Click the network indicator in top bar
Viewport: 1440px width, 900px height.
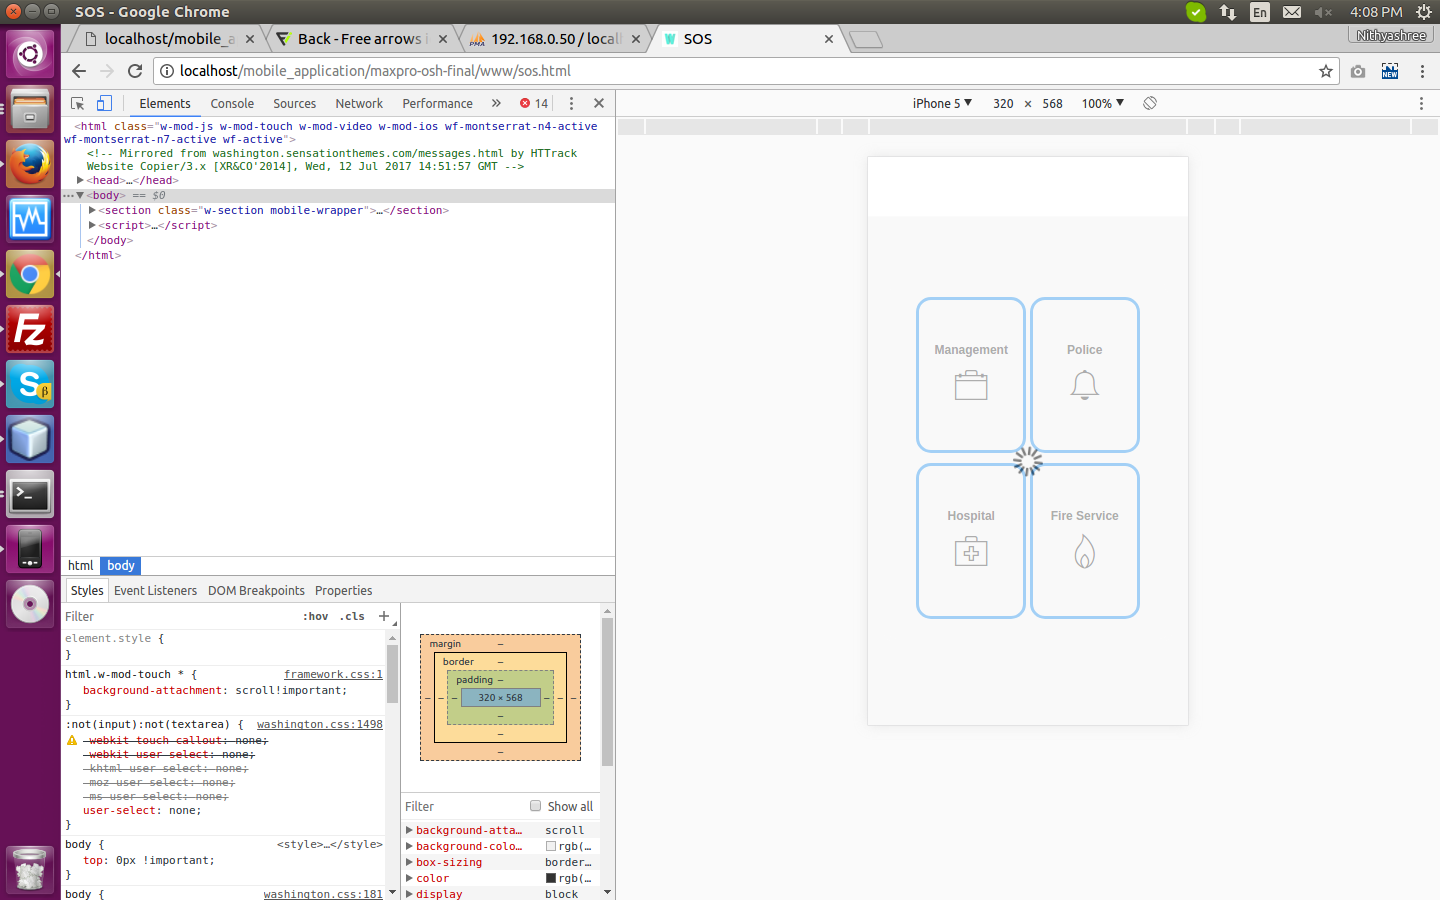[x=1228, y=12]
